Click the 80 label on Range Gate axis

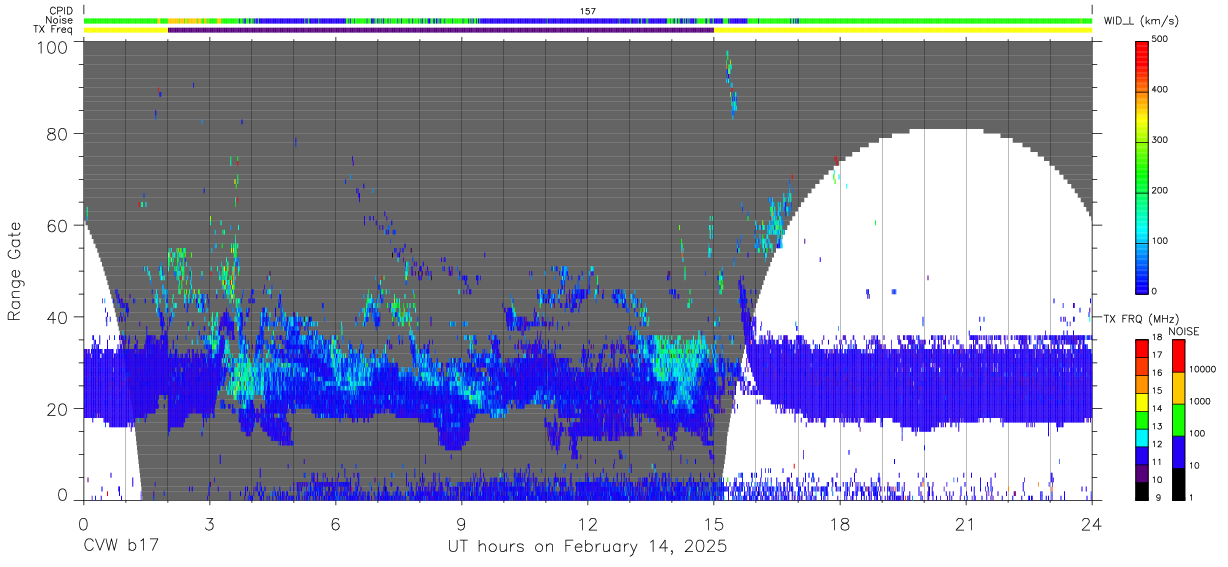tap(57, 134)
